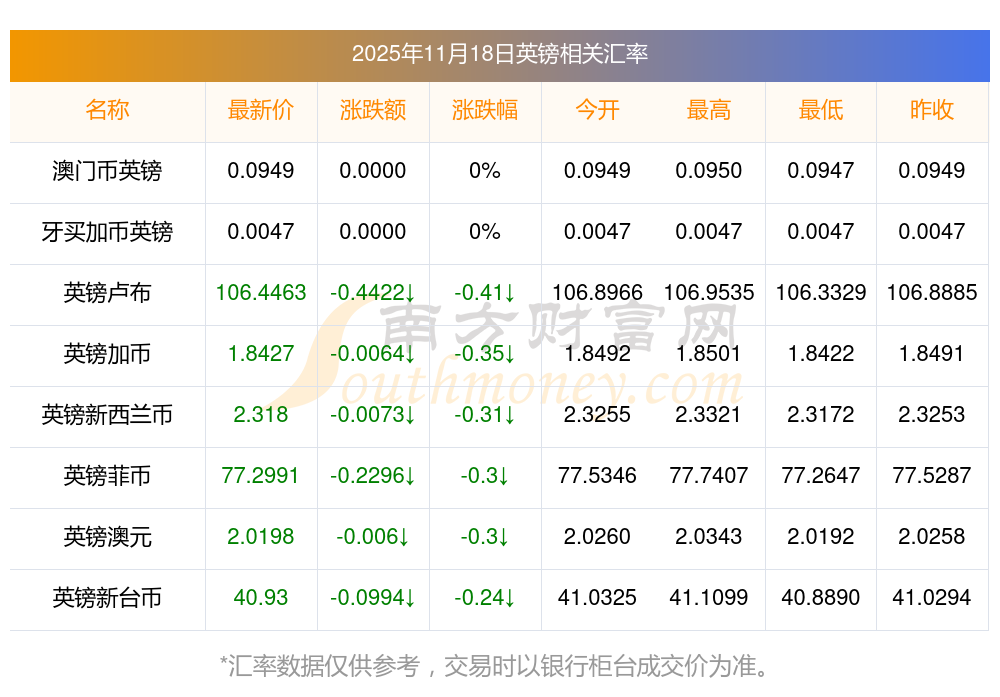
Task: Click the 最高 column header
Action: click(x=709, y=110)
